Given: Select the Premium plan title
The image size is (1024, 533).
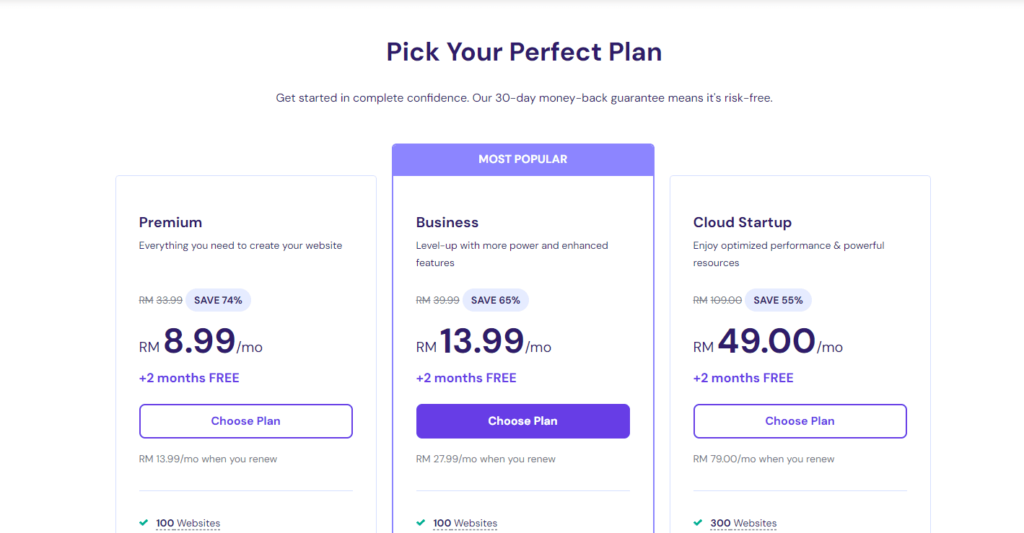Looking at the screenshot, I should [x=171, y=222].
